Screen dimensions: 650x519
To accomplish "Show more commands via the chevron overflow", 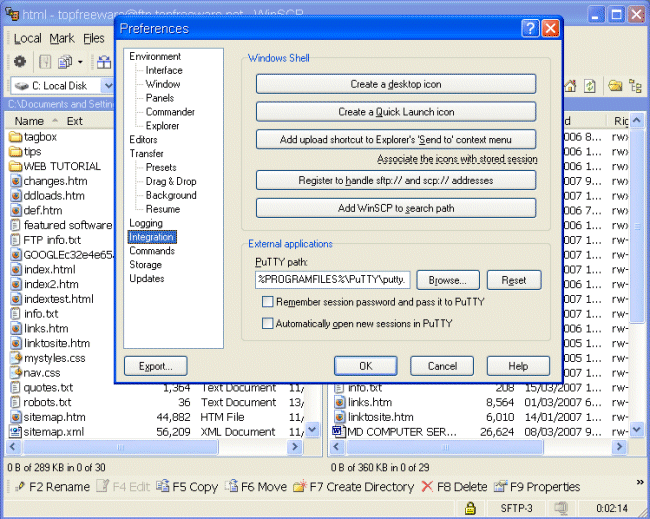I will coord(640,482).
